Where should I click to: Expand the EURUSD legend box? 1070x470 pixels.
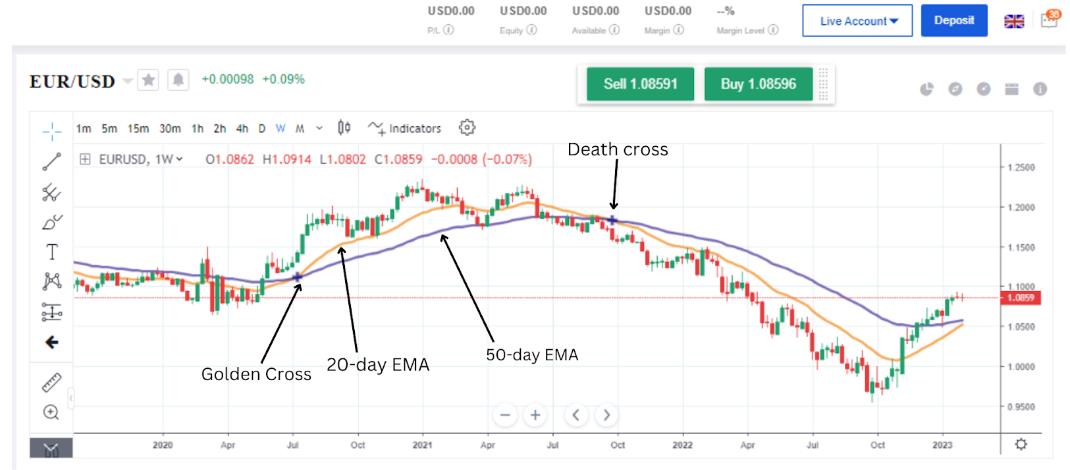tap(85, 159)
